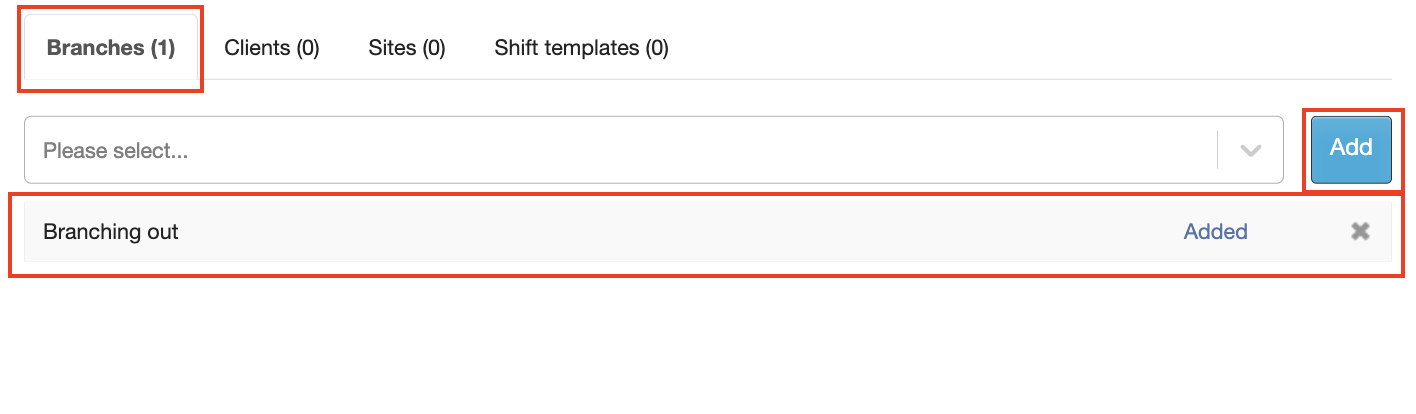This screenshot has height=414, width=1416.
Task: Click the Sites tab heading
Action: point(406,48)
